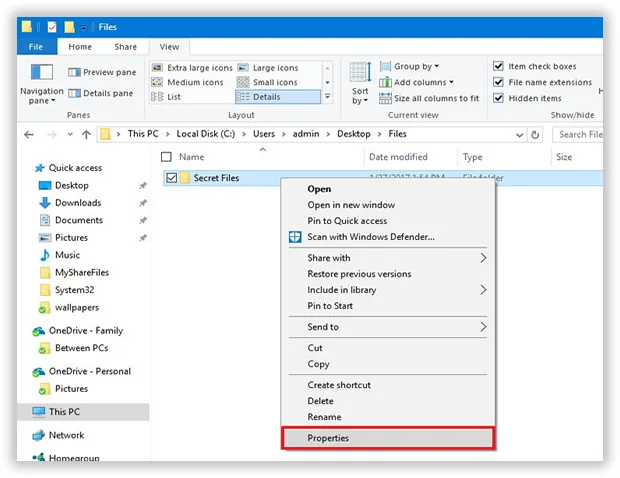Toggle File name extensions checkbox
Screen dimensions: 620x478
(499, 82)
